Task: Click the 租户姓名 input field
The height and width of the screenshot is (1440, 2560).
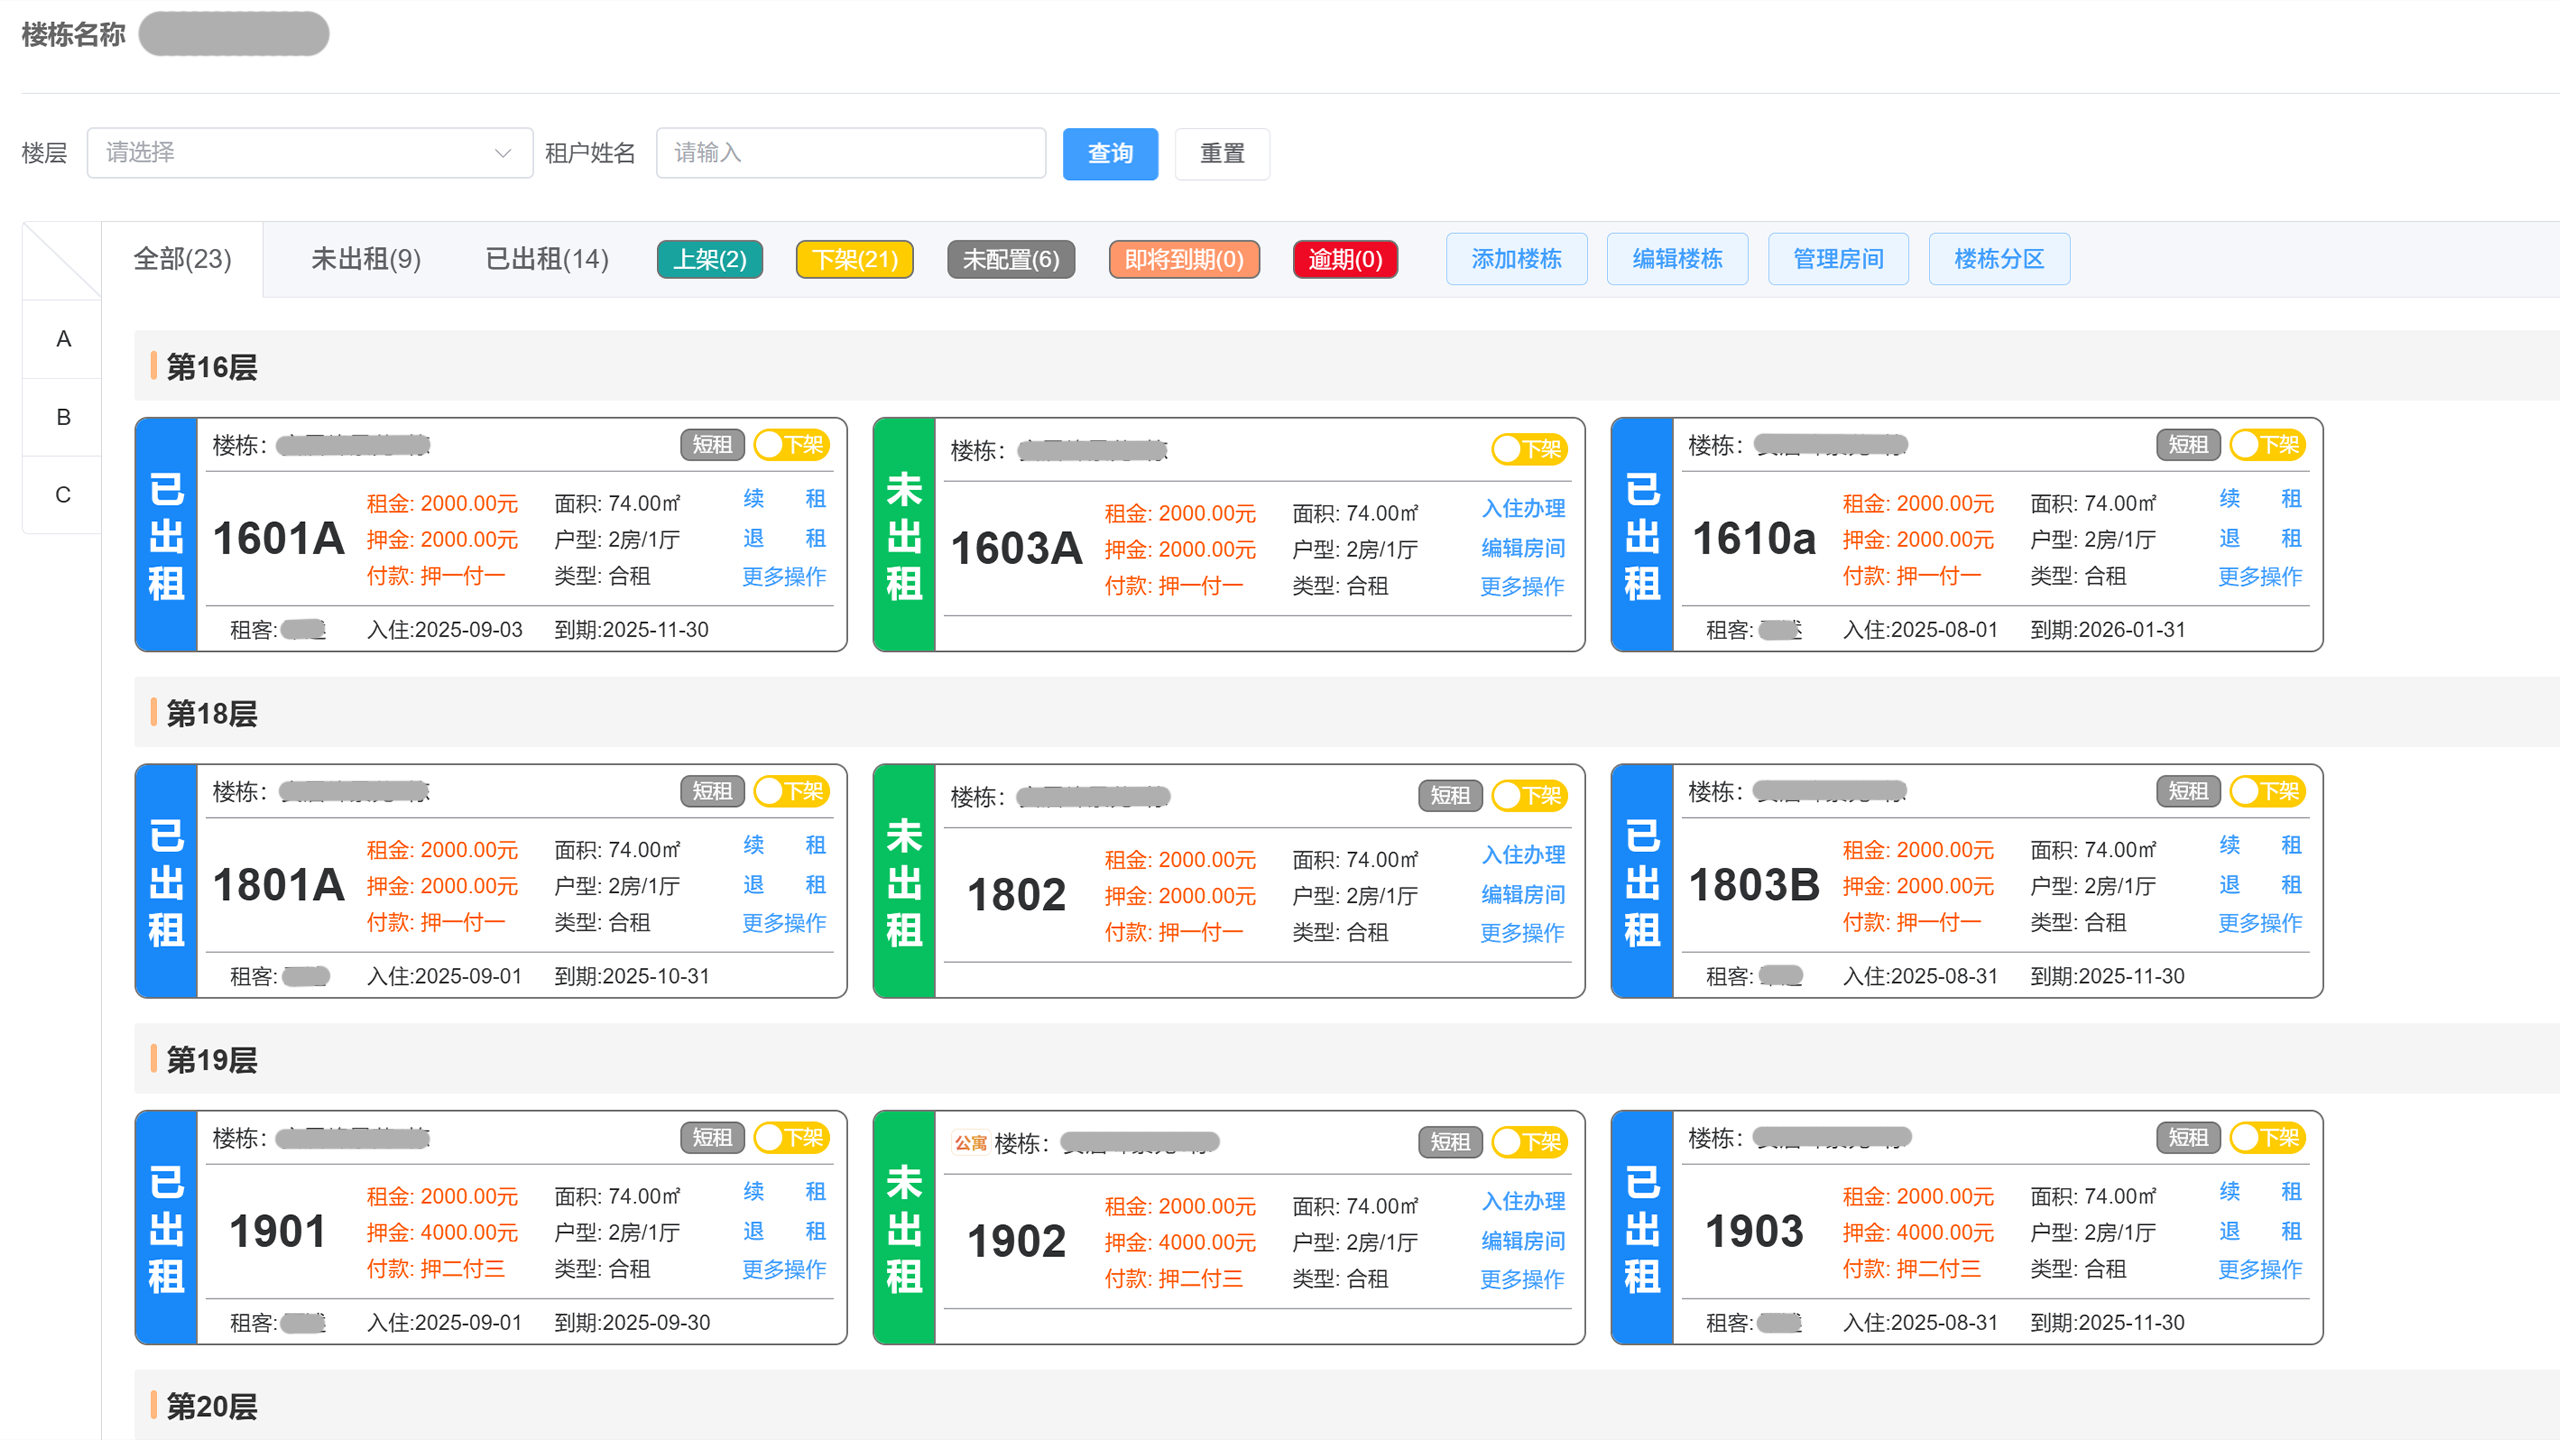Action: pos(850,153)
